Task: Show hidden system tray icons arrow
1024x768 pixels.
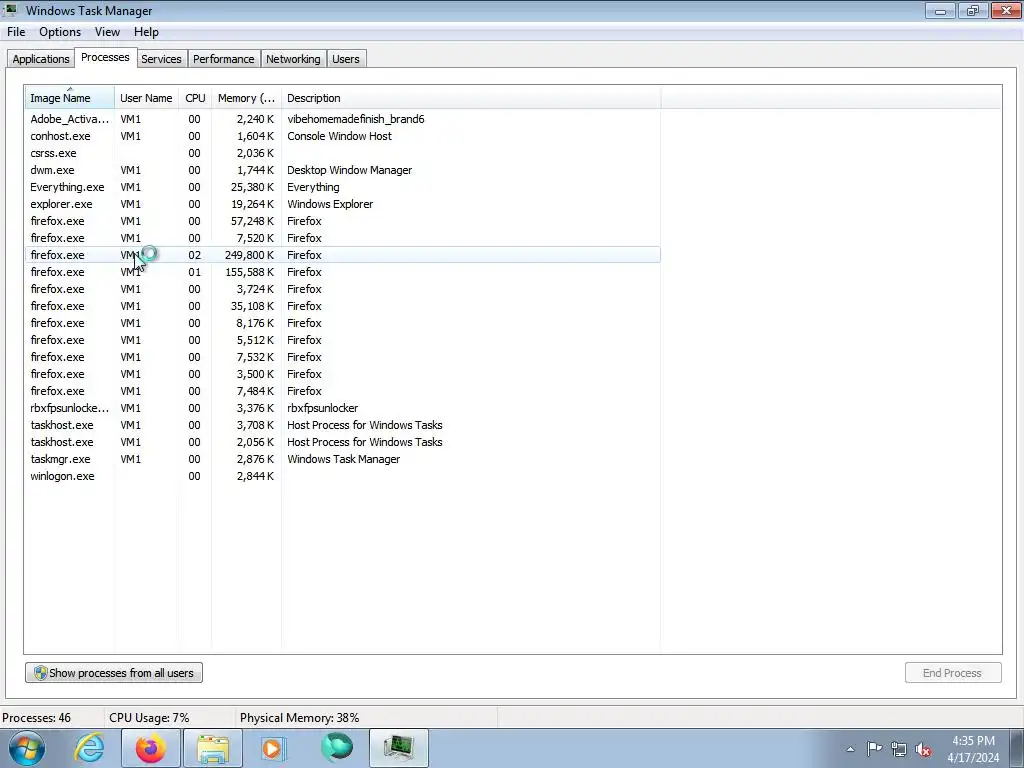Action: pos(850,749)
